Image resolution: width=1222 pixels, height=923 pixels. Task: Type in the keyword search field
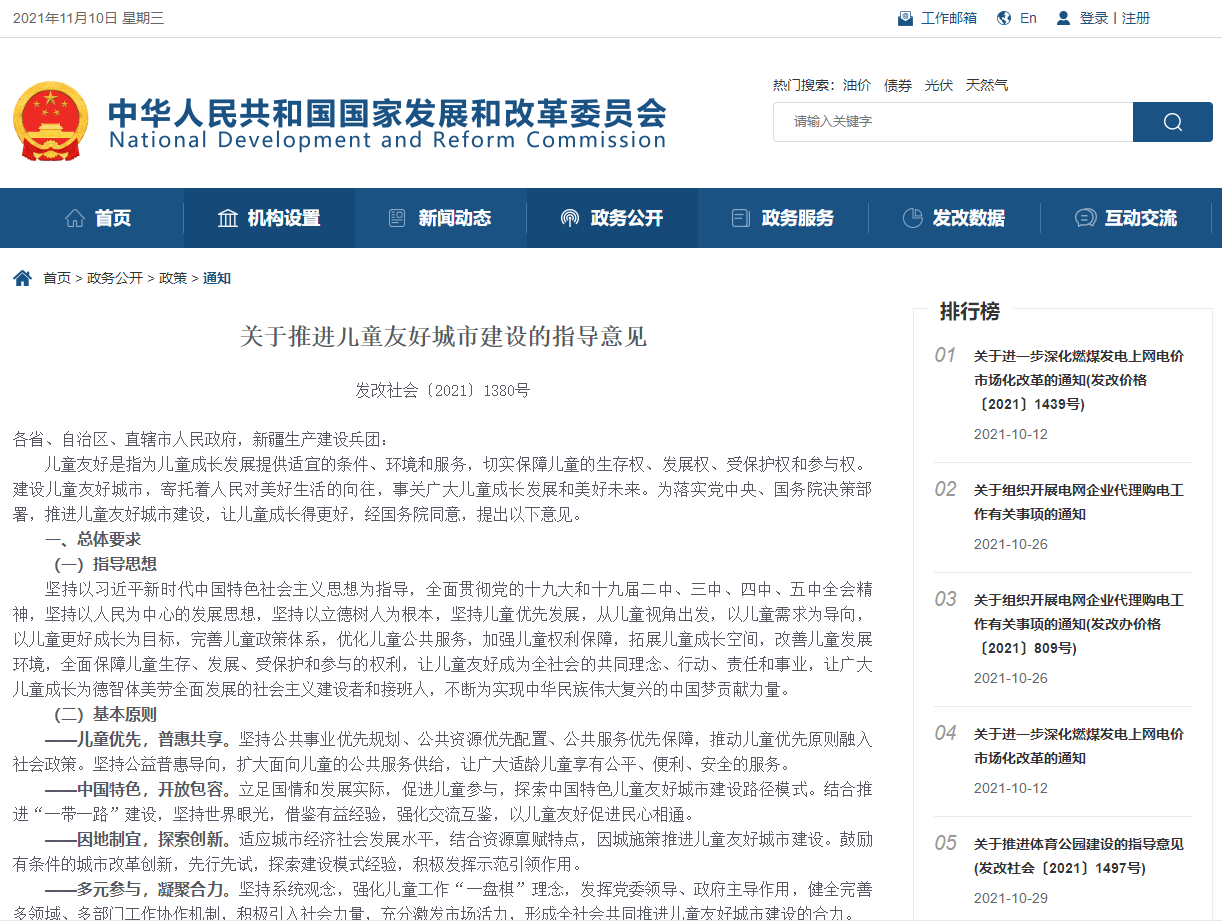tap(952, 122)
